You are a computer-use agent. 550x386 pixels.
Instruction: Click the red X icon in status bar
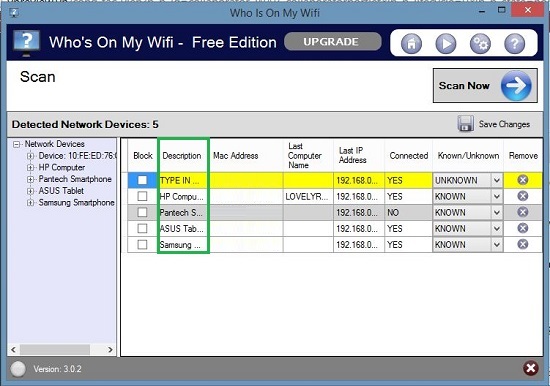(531, 368)
